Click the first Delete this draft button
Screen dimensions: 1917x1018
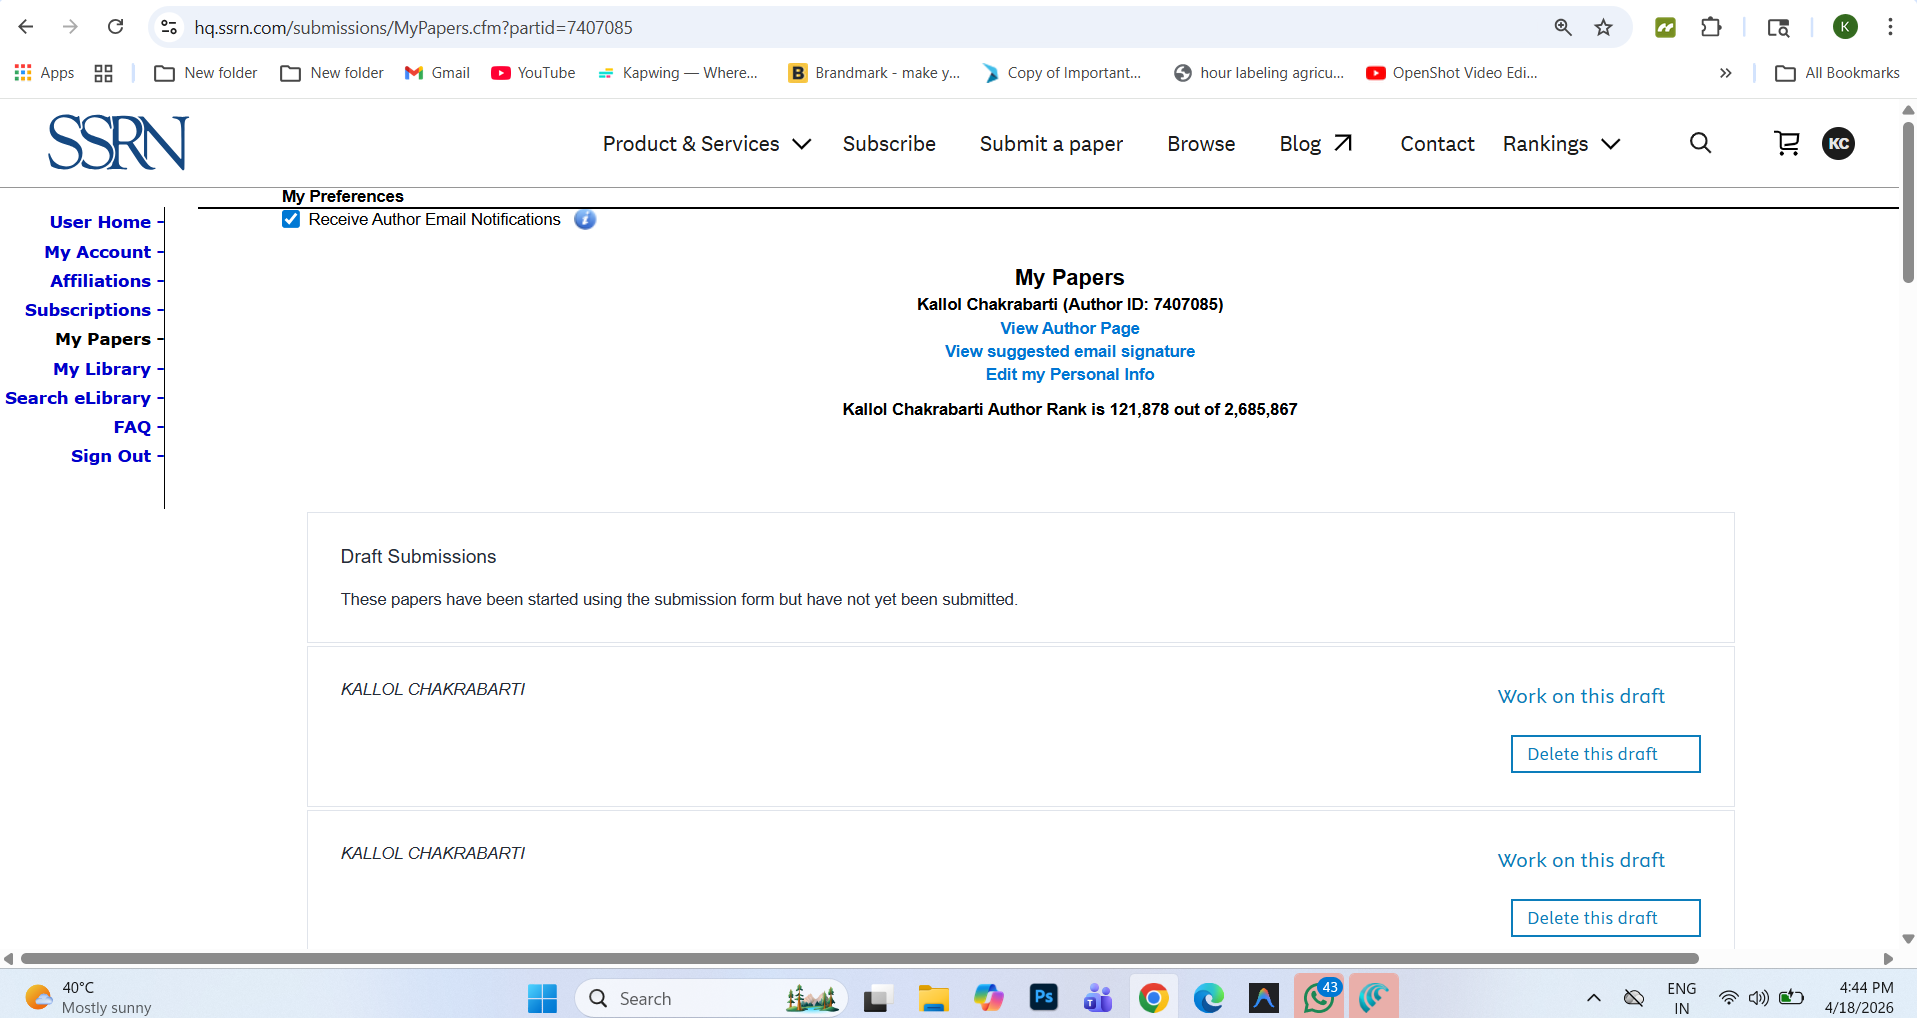[x=1605, y=754]
